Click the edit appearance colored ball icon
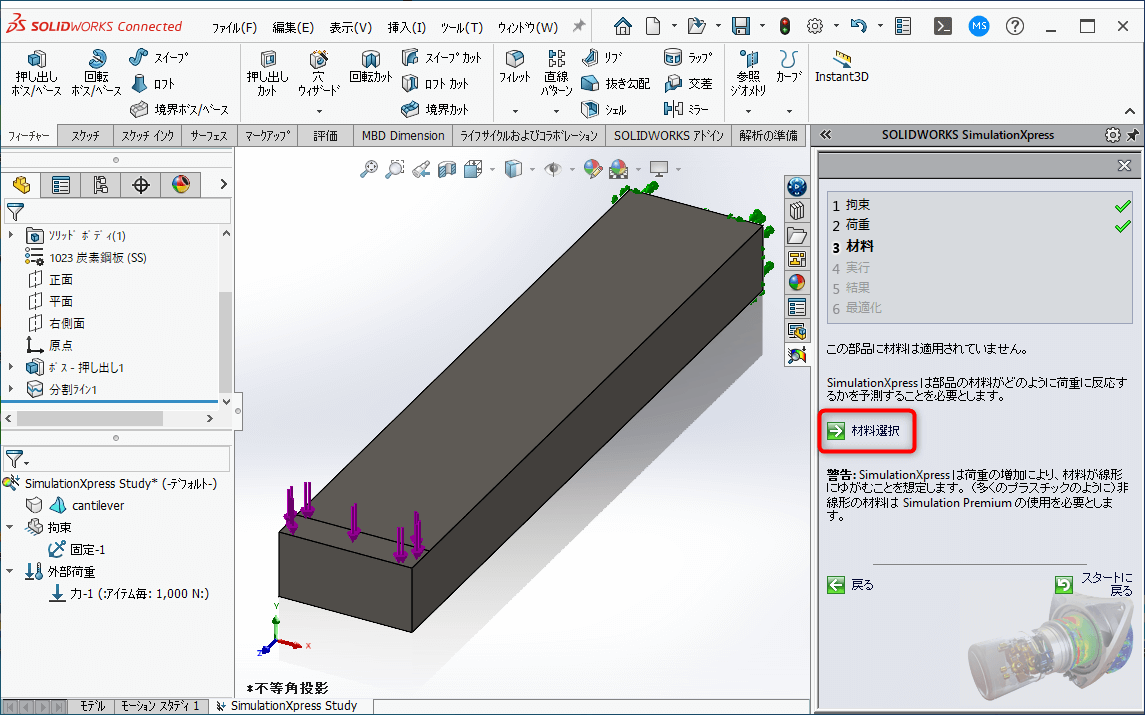The image size is (1145, 715). (x=591, y=169)
